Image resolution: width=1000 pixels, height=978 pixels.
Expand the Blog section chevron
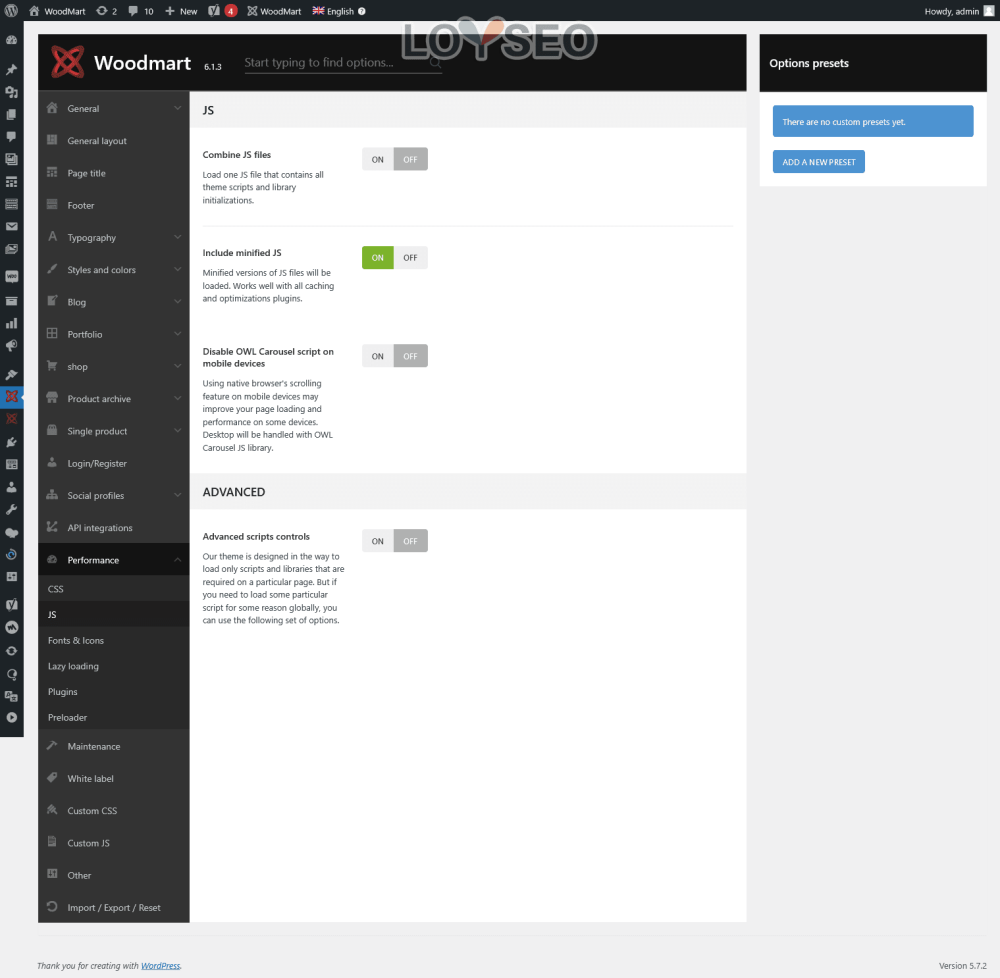coord(177,302)
